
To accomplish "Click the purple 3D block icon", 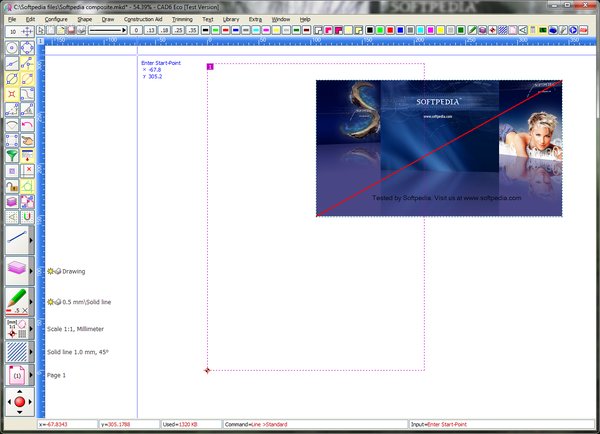I will (12, 202).
